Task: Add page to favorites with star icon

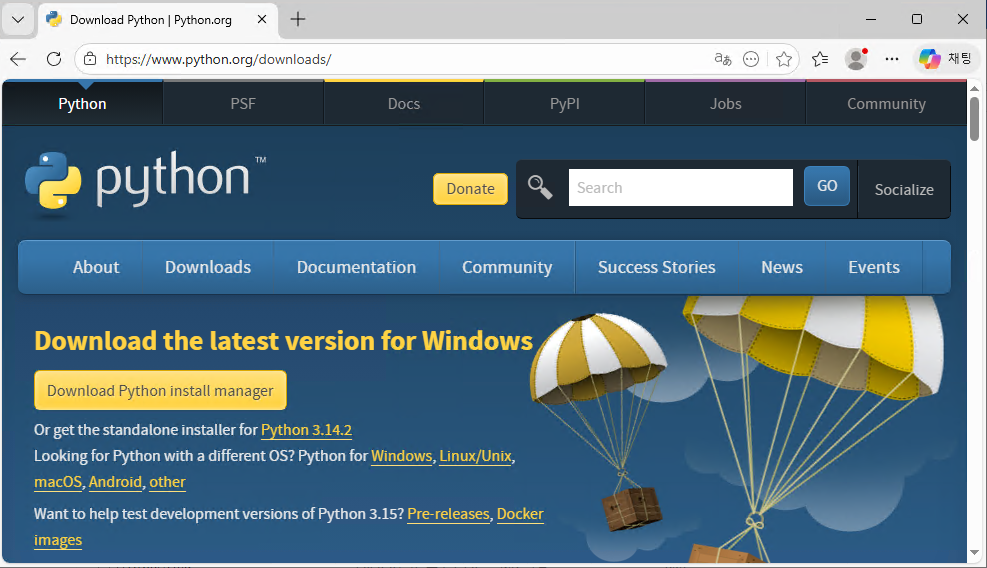Action: pyautogui.click(x=784, y=59)
